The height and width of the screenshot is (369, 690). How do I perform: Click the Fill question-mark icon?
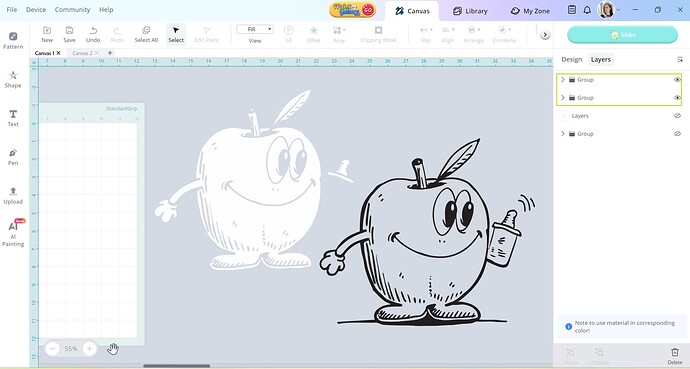point(289,30)
